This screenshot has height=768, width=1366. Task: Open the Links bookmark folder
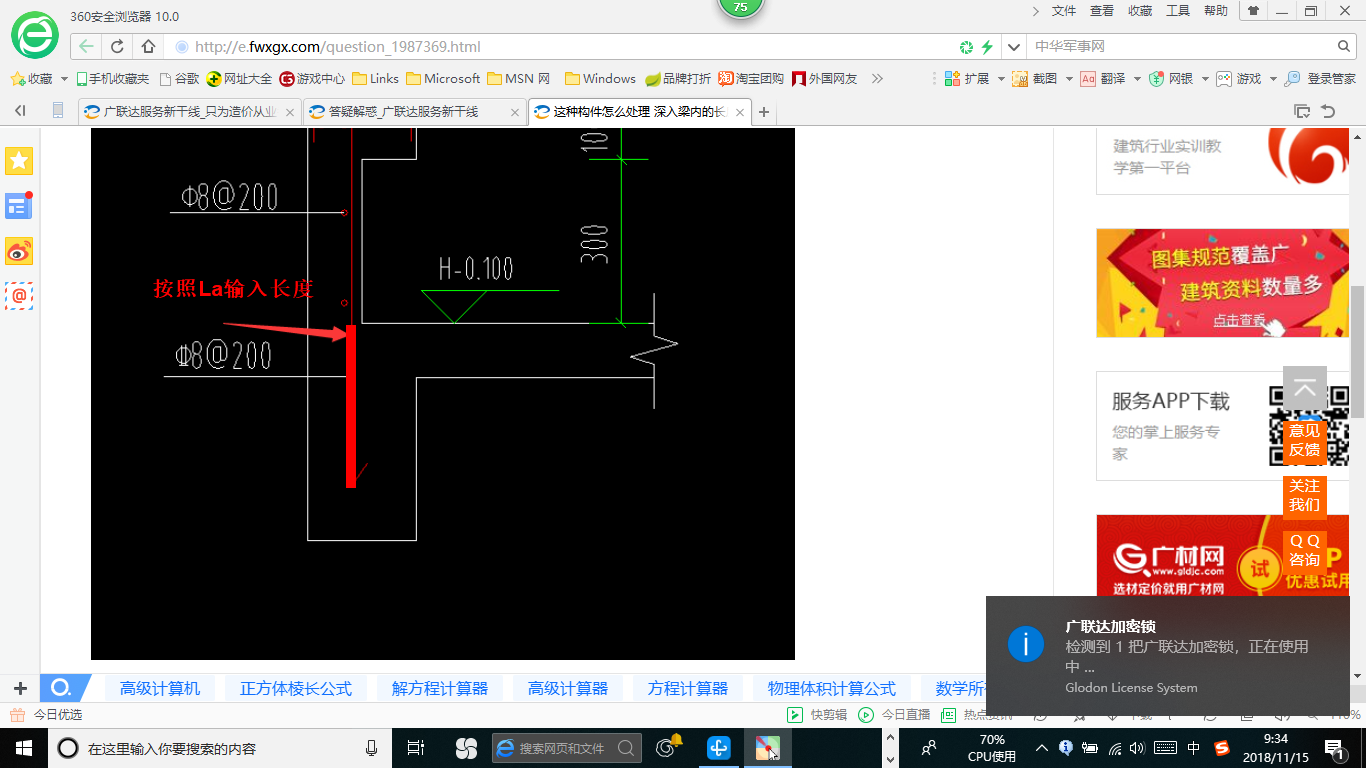[375, 78]
